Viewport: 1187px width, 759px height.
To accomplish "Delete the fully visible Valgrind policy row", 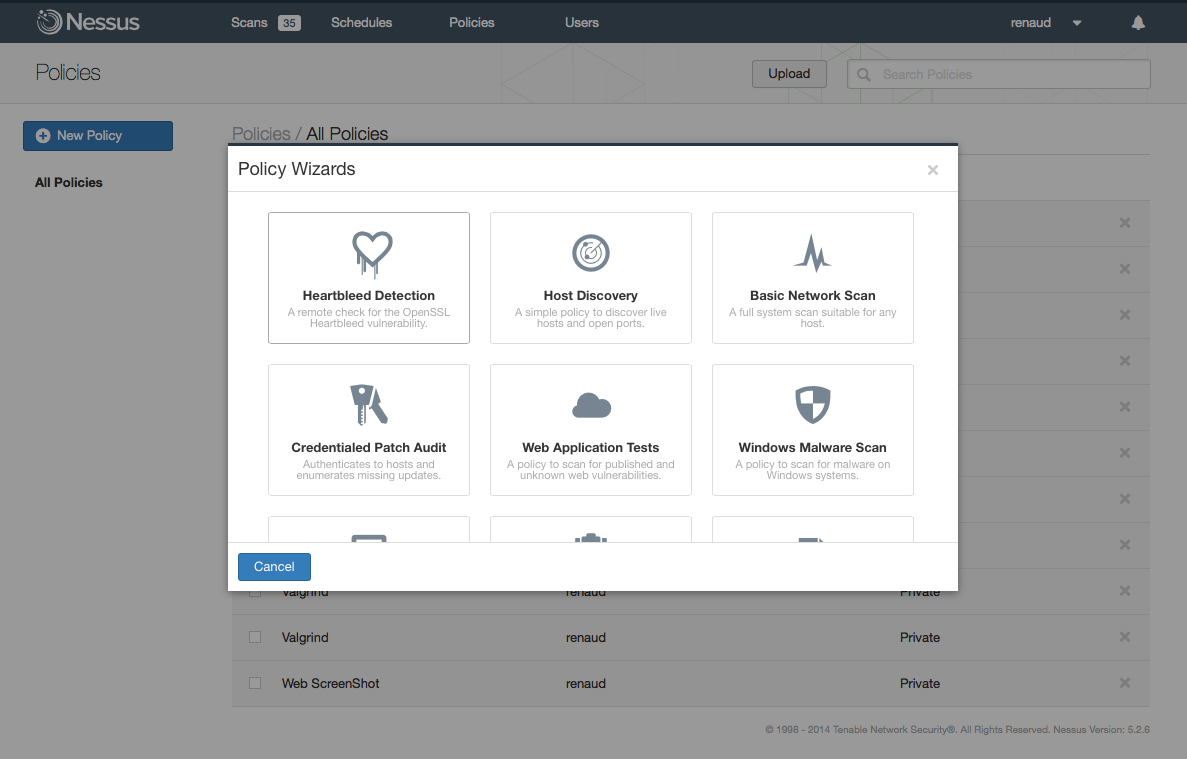I will 1125,637.
